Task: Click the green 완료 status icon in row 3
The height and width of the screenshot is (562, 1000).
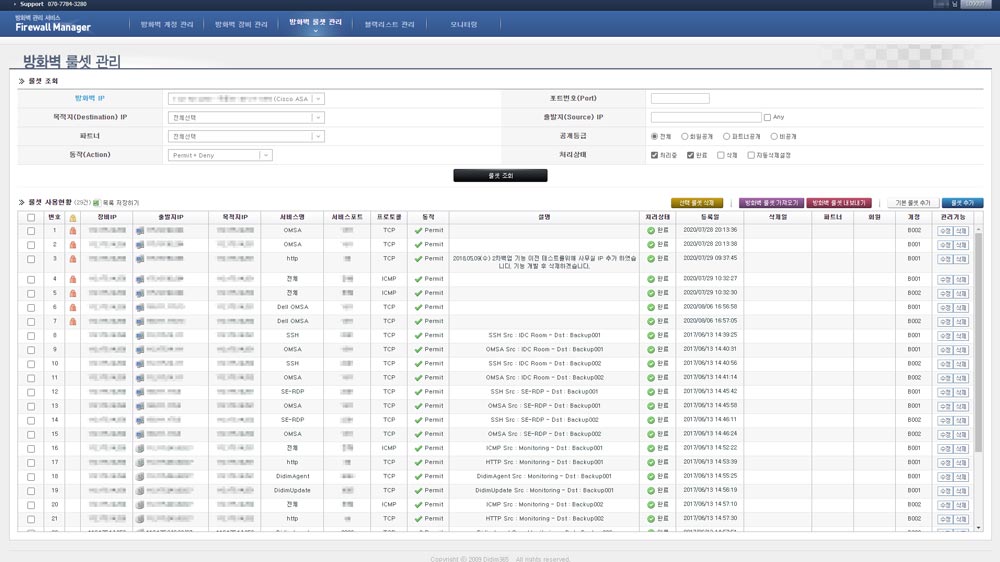Action: [651, 259]
